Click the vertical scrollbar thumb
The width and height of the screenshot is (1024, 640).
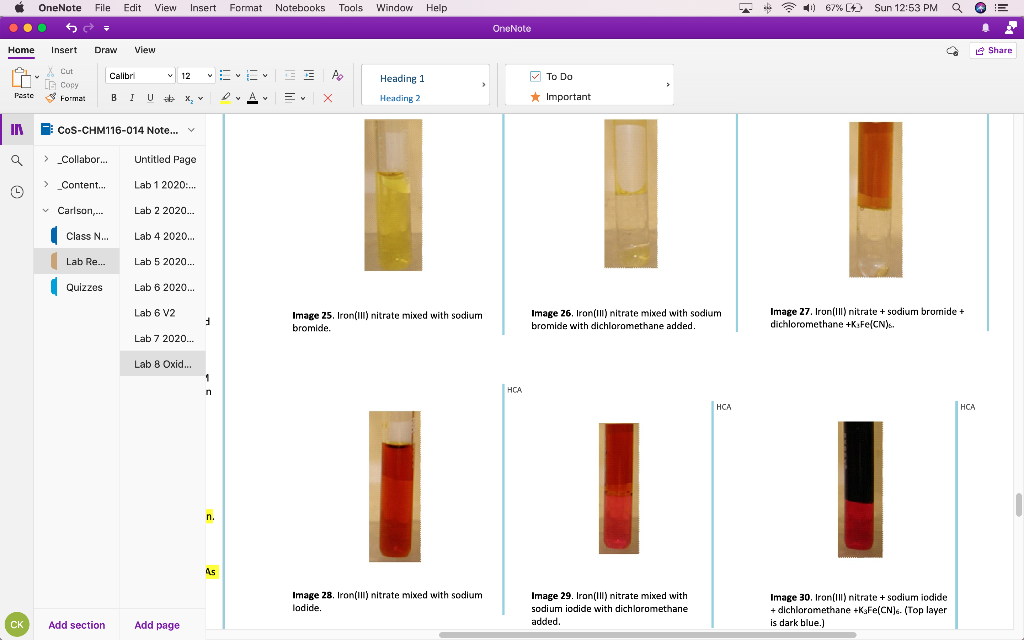point(1018,505)
